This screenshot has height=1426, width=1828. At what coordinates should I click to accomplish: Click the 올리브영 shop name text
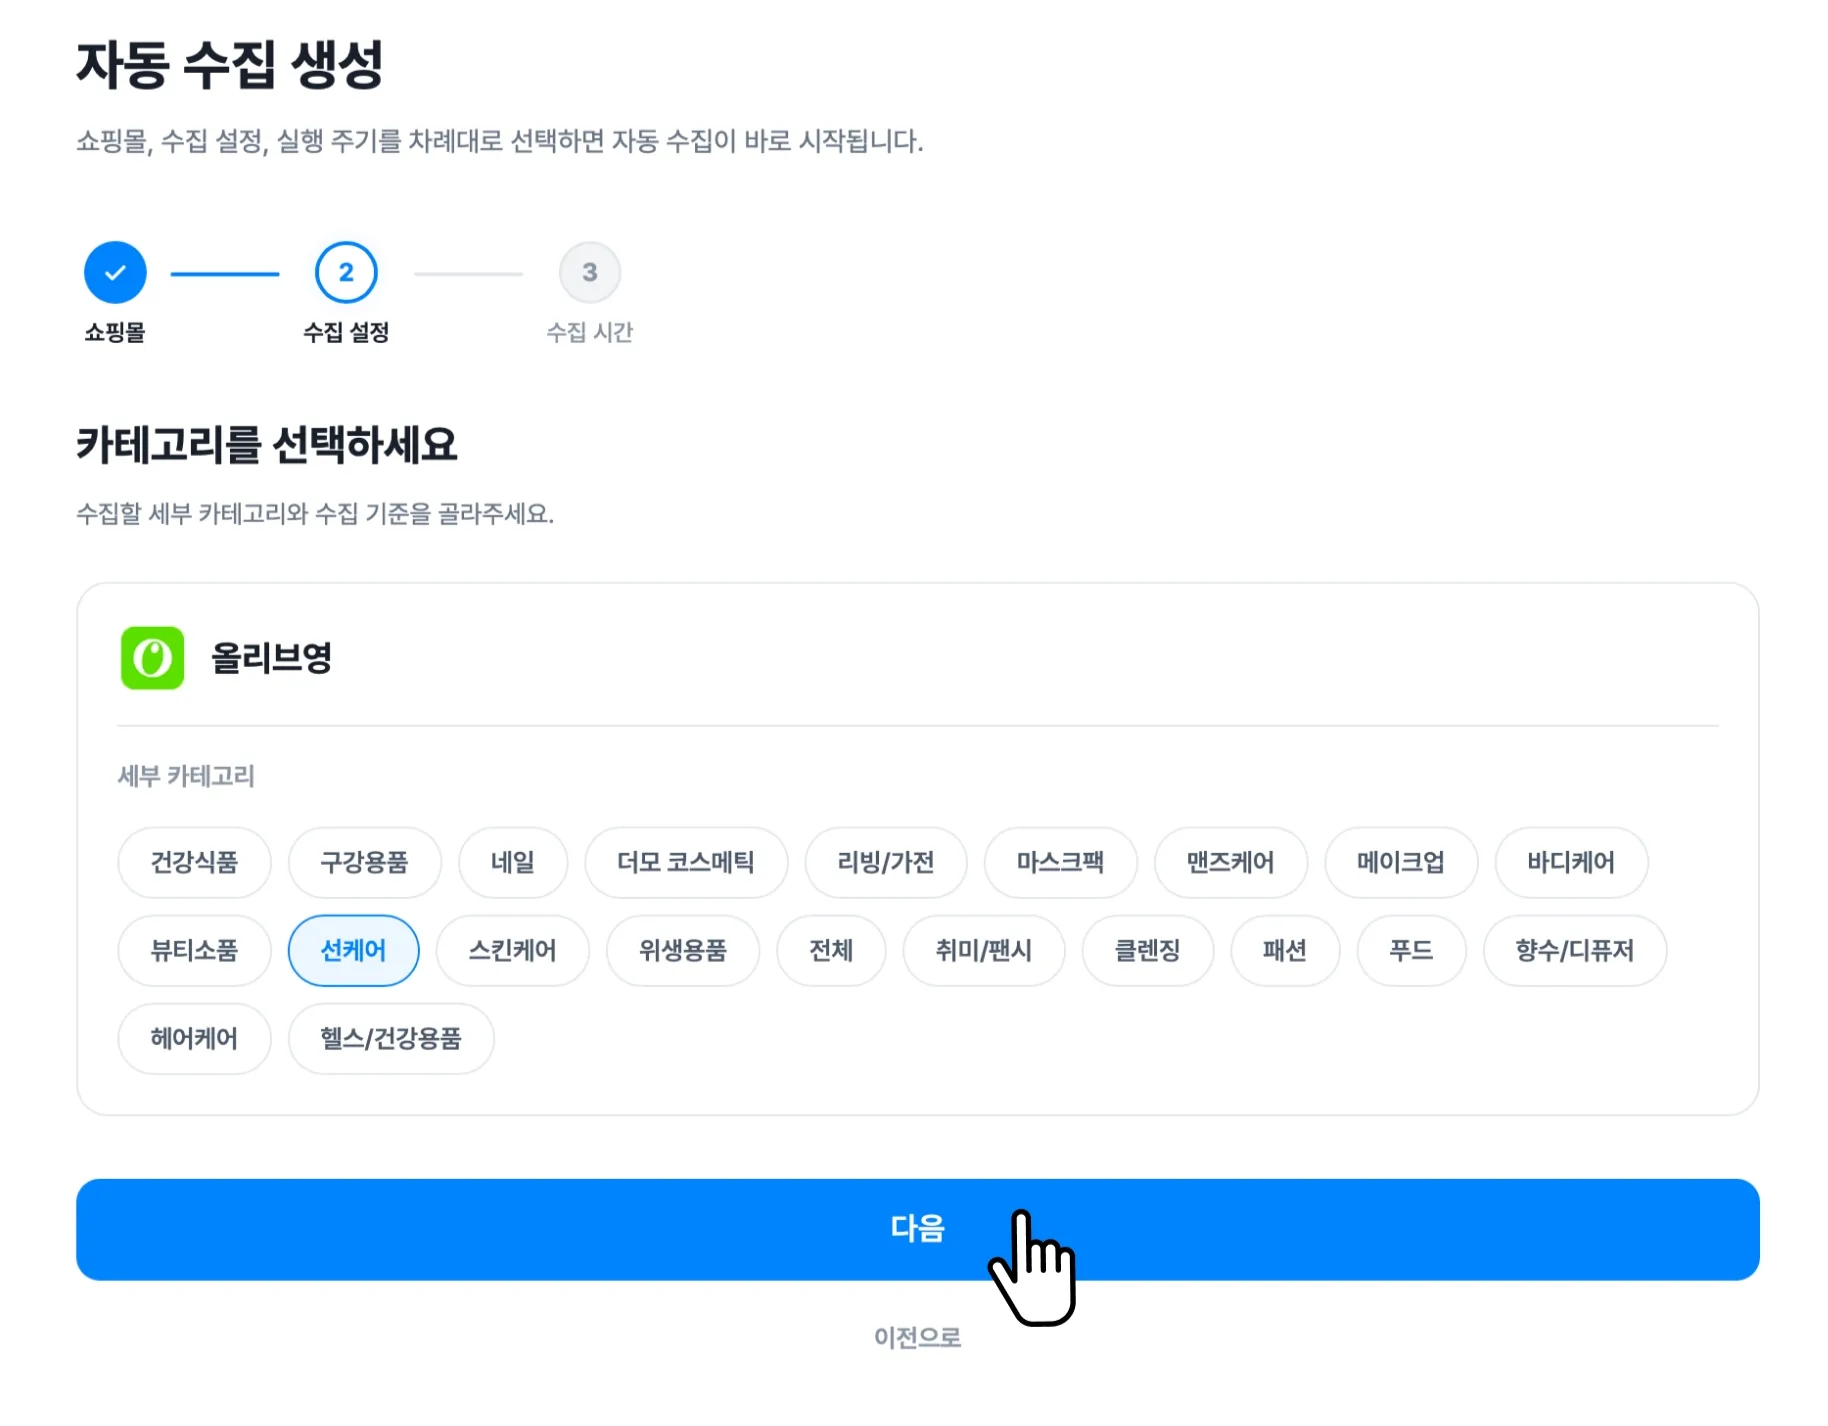pos(271,658)
